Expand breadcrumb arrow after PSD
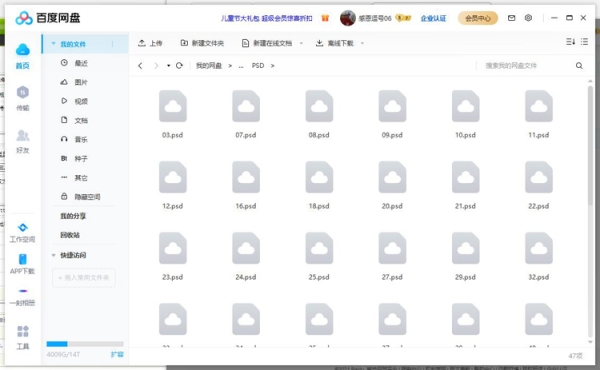 [272, 66]
